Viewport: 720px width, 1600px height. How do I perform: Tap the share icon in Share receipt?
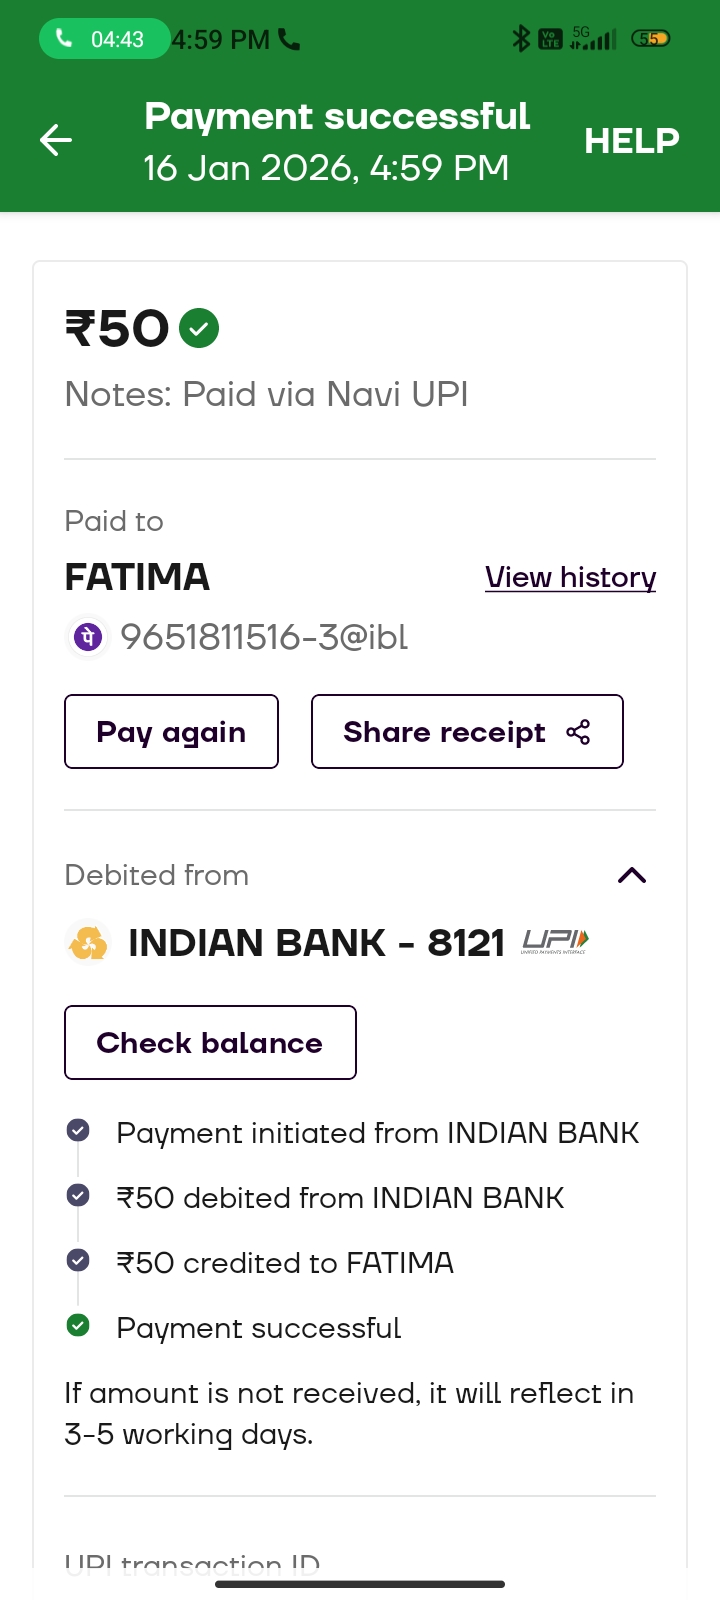click(x=578, y=732)
